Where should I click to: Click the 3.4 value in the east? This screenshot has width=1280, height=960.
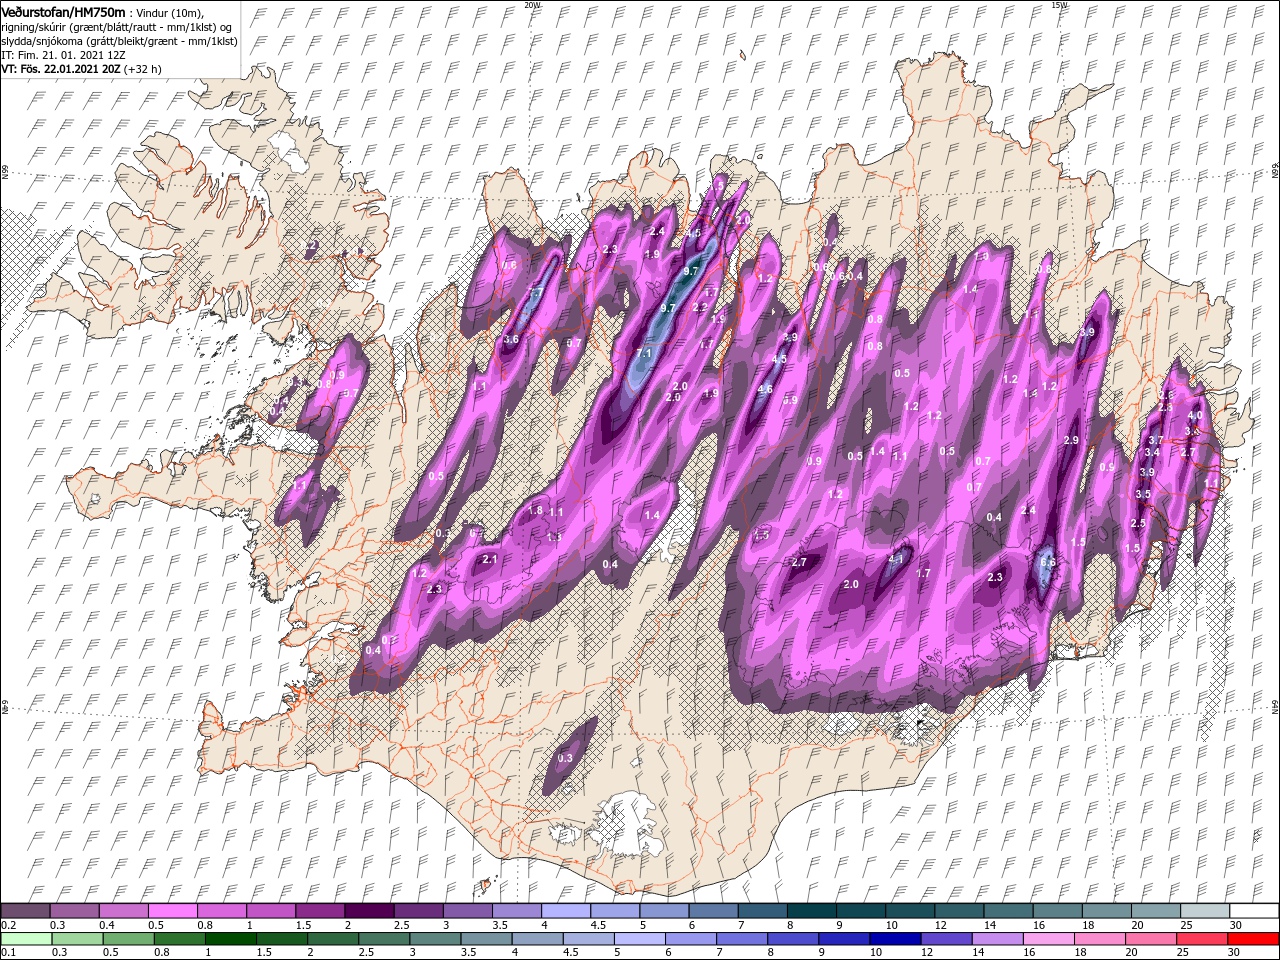click(1152, 453)
